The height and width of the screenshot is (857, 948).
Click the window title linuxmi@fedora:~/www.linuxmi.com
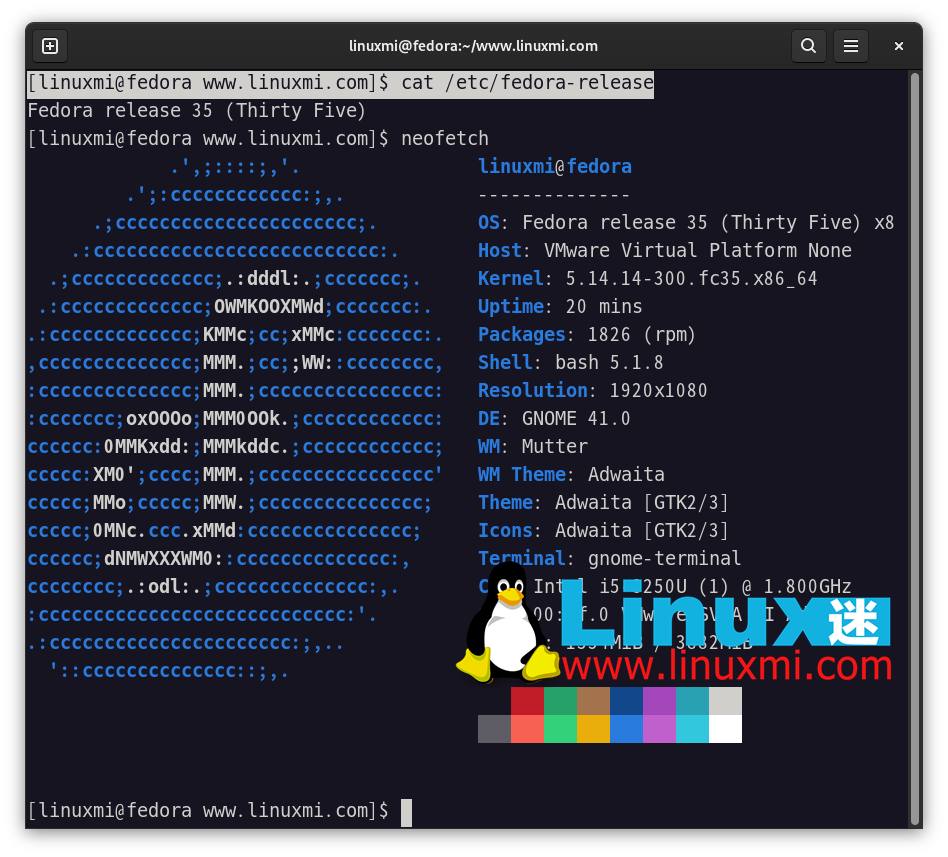point(473,46)
